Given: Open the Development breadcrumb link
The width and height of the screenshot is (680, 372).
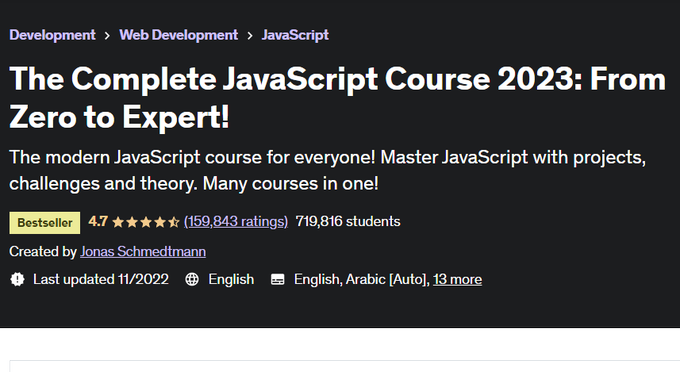Looking at the screenshot, I should [52, 35].
